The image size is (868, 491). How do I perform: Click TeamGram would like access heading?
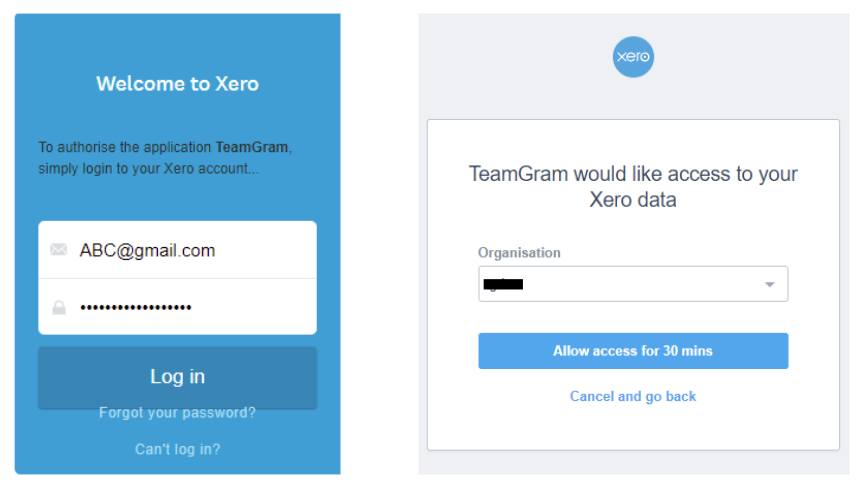click(633, 187)
